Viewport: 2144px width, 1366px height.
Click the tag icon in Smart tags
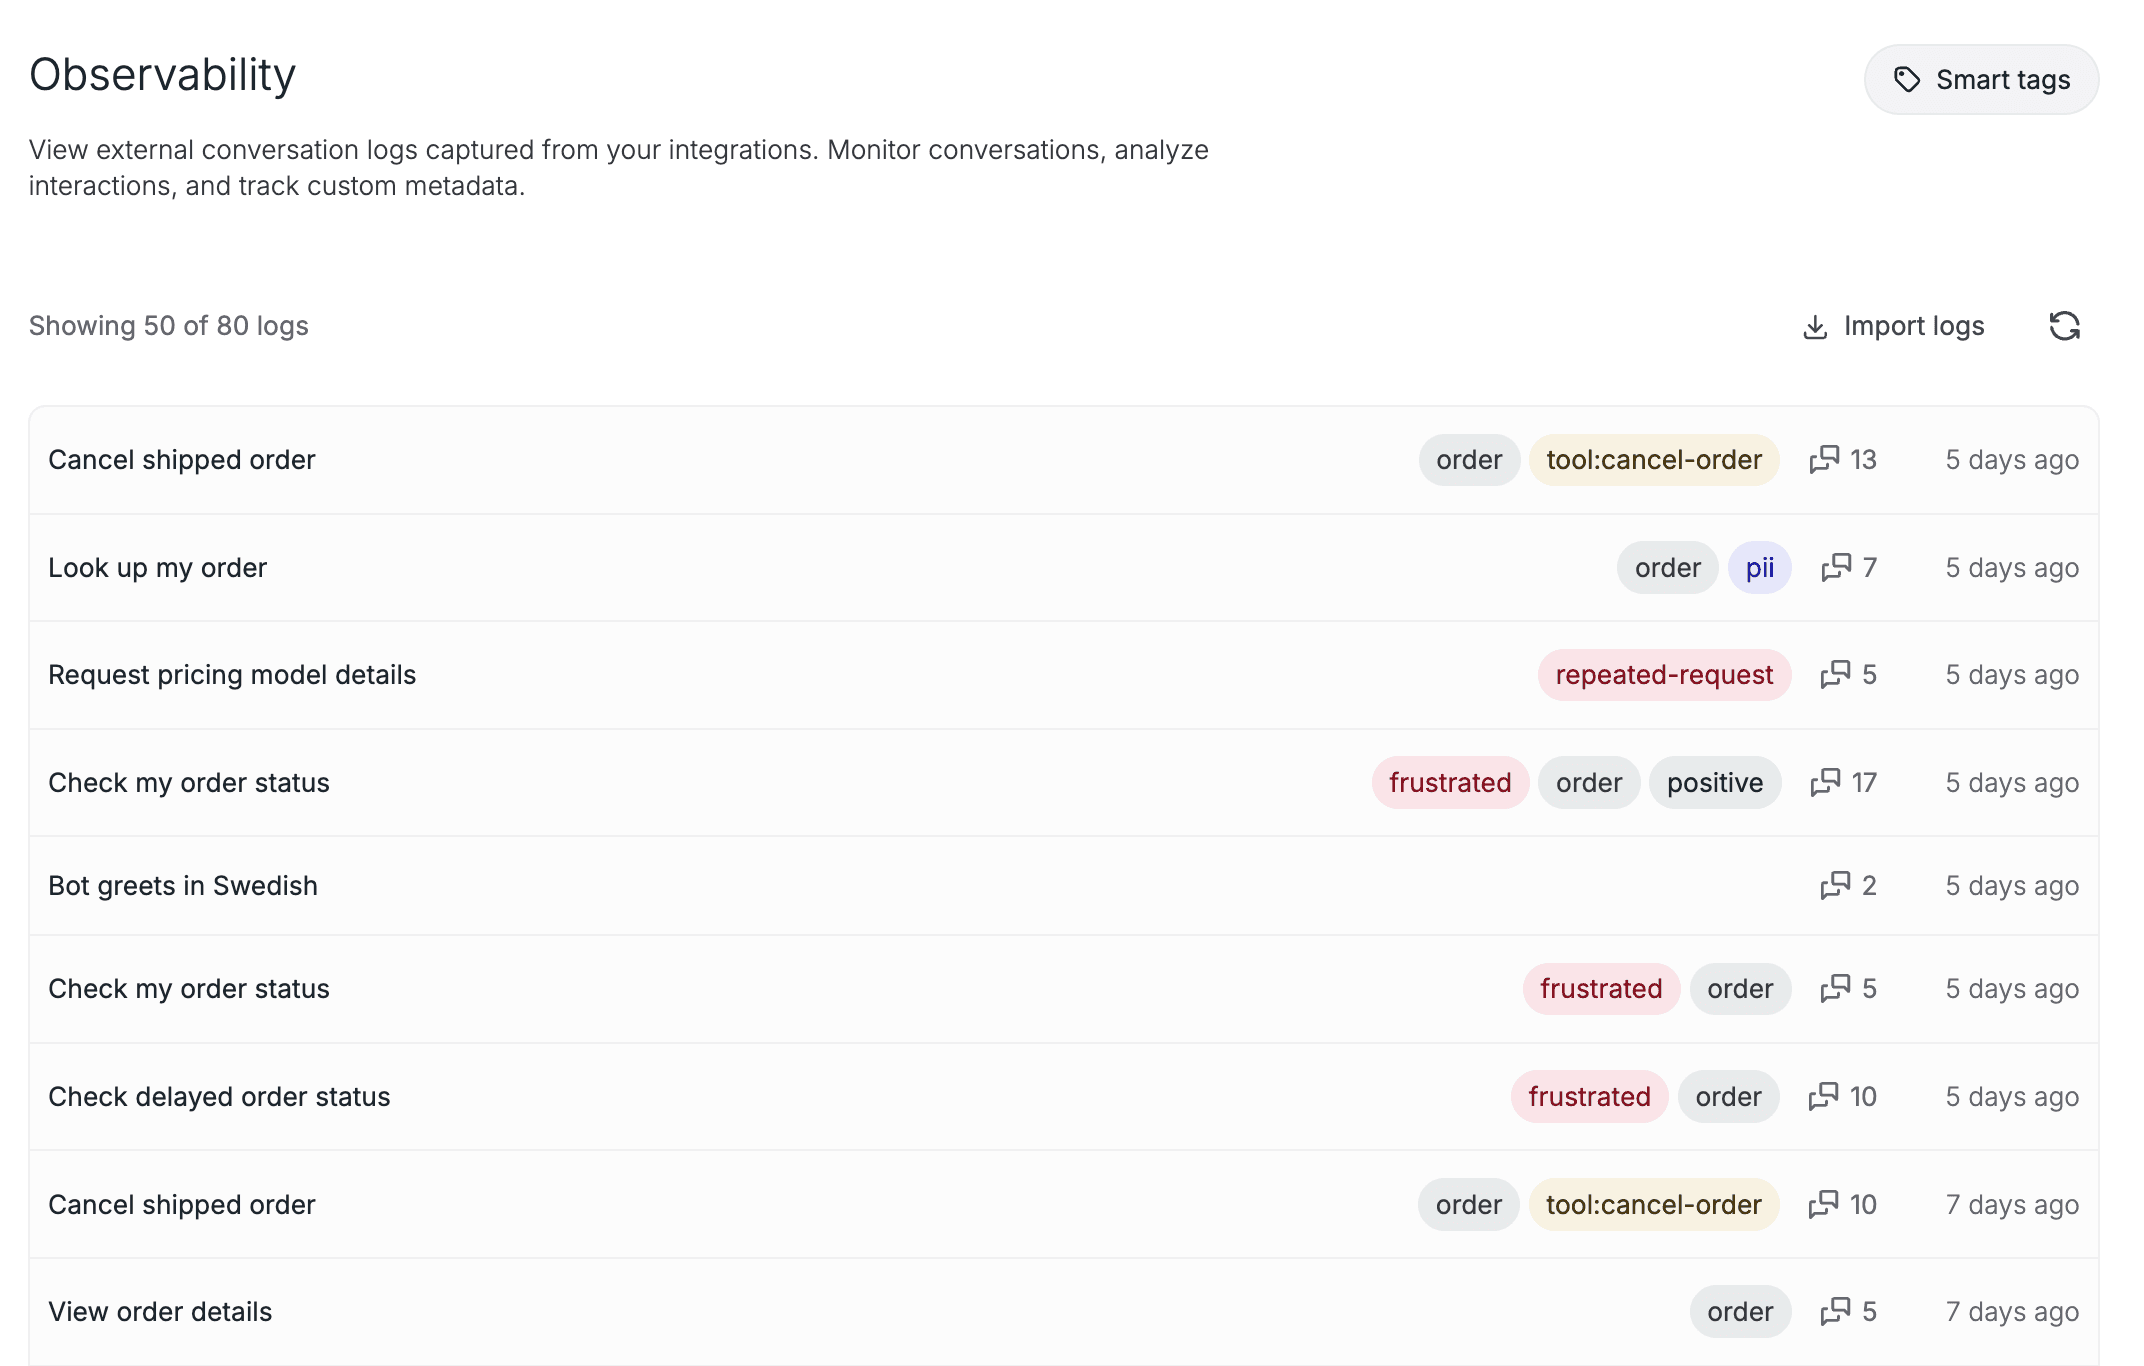1906,80
